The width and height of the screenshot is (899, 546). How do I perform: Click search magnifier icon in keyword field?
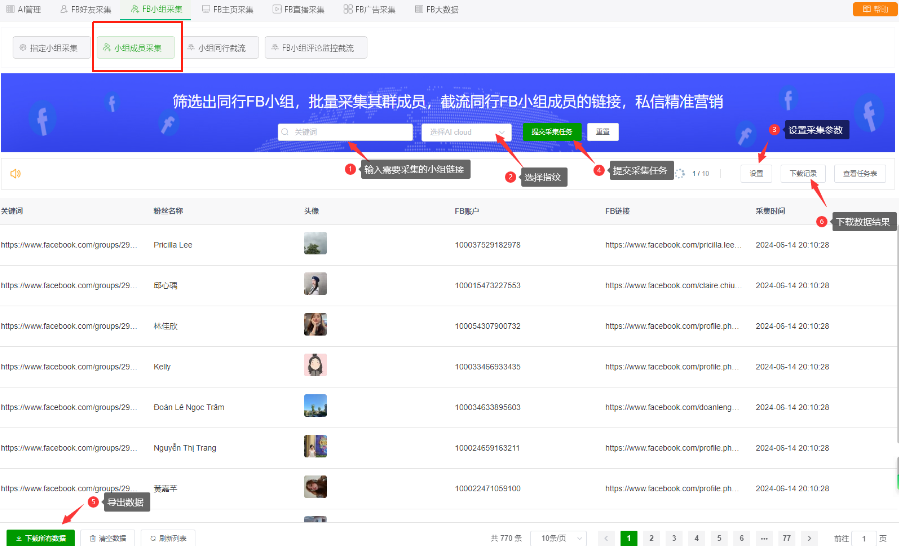point(285,132)
